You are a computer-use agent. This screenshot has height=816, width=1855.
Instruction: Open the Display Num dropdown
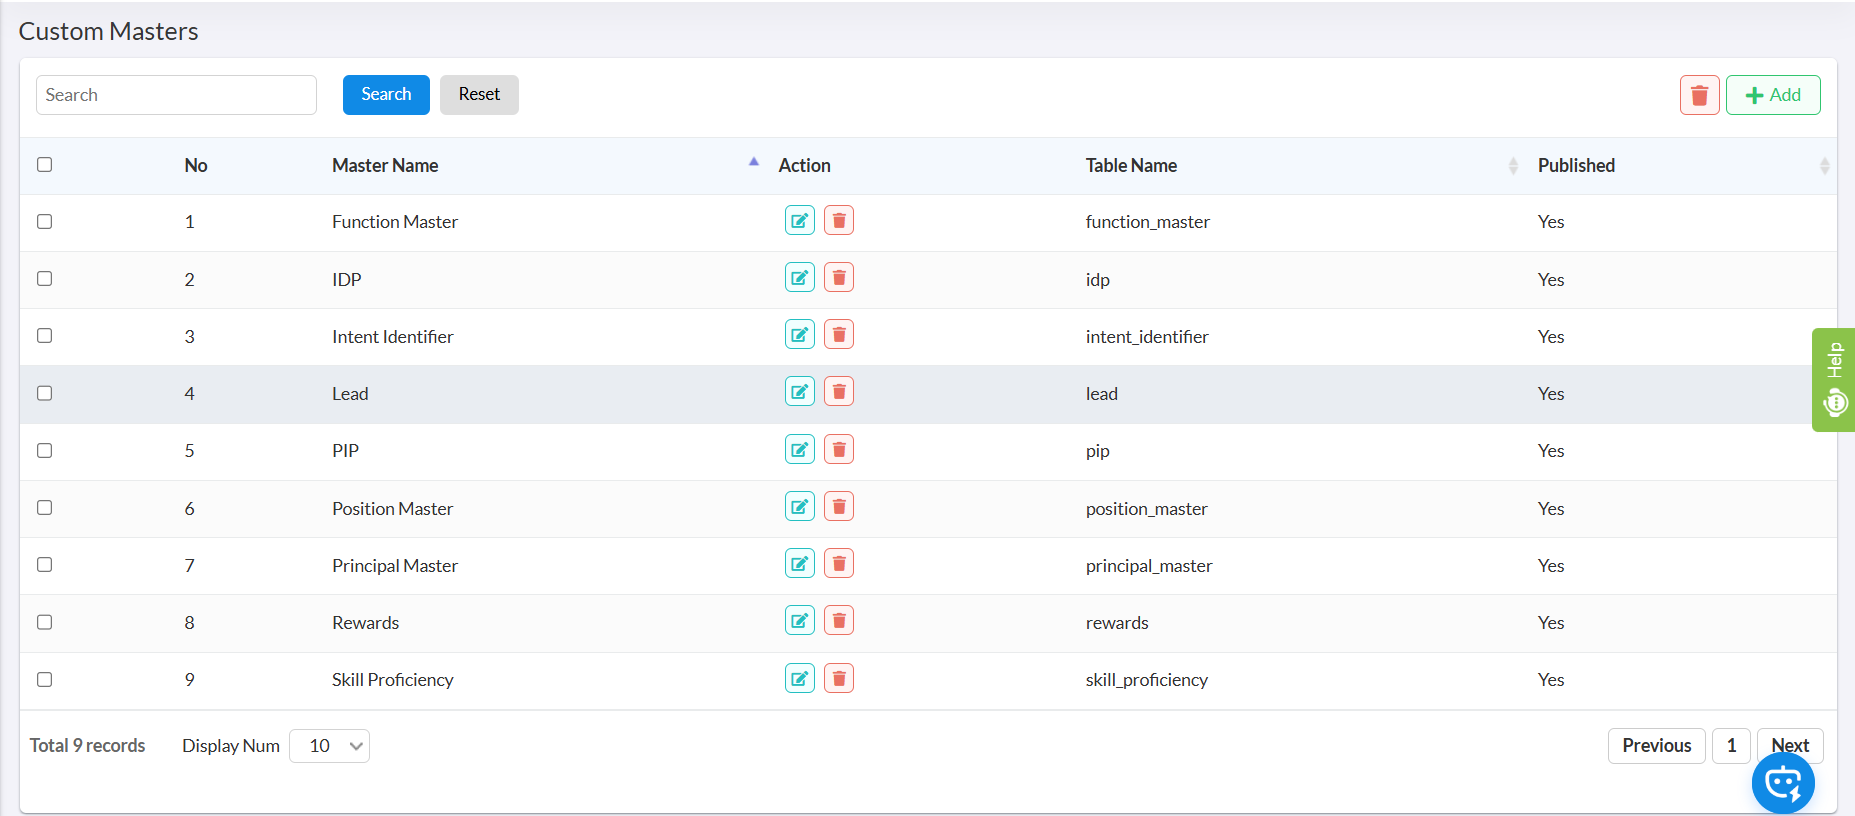click(329, 746)
